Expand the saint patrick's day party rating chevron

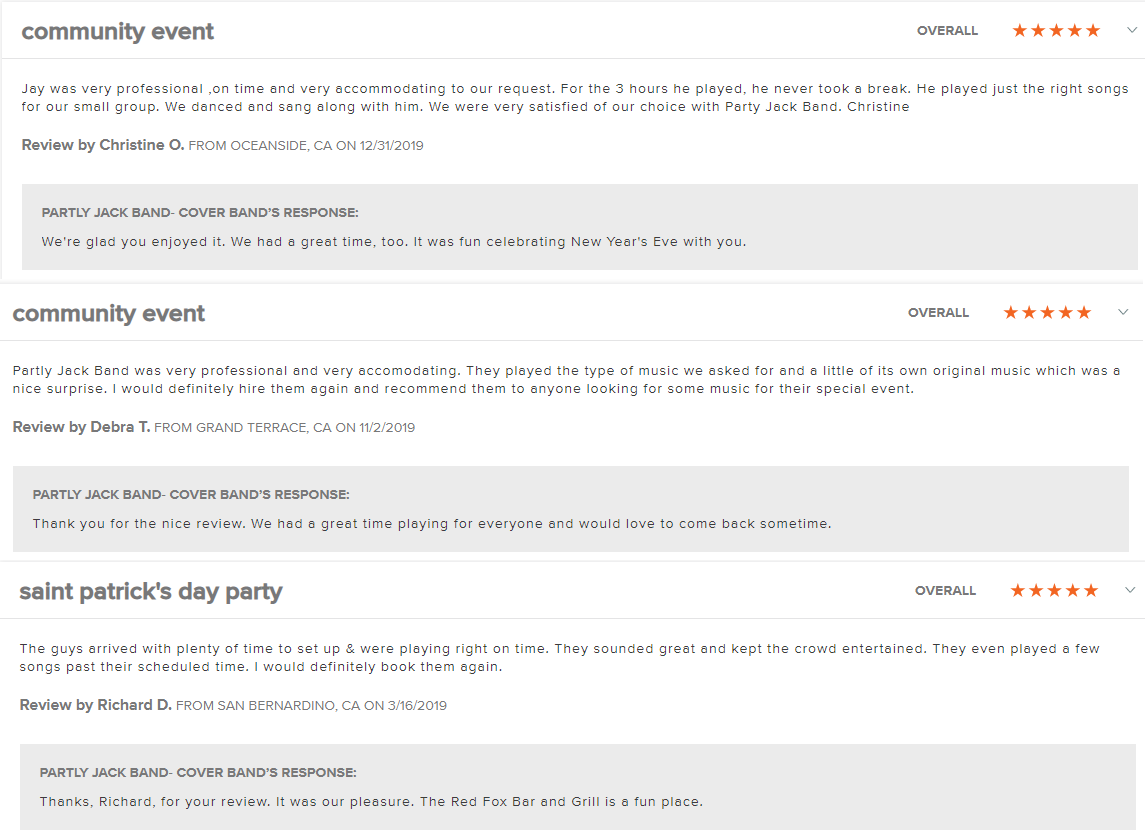point(1130,590)
